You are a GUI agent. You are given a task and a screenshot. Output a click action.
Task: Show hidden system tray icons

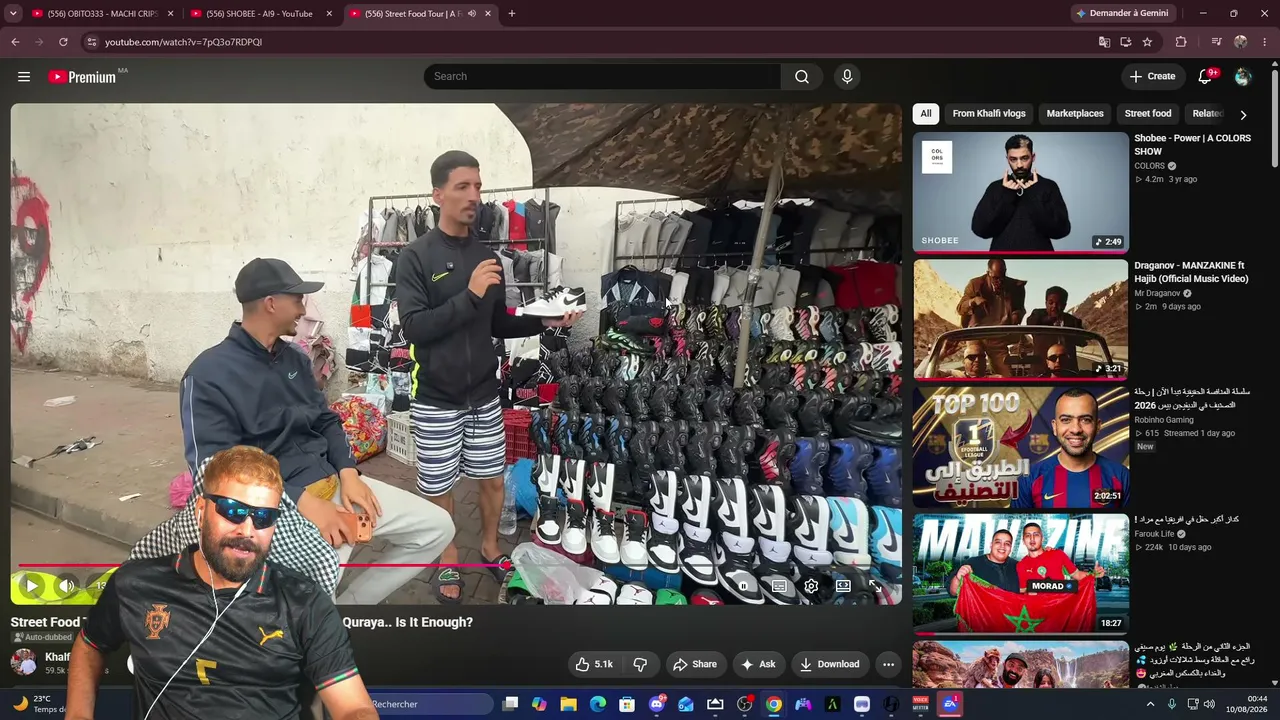pyautogui.click(x=1150, y=704)
